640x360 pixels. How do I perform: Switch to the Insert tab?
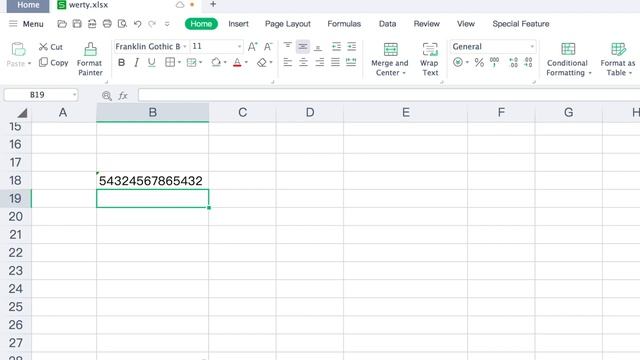(x=238, y=24)
